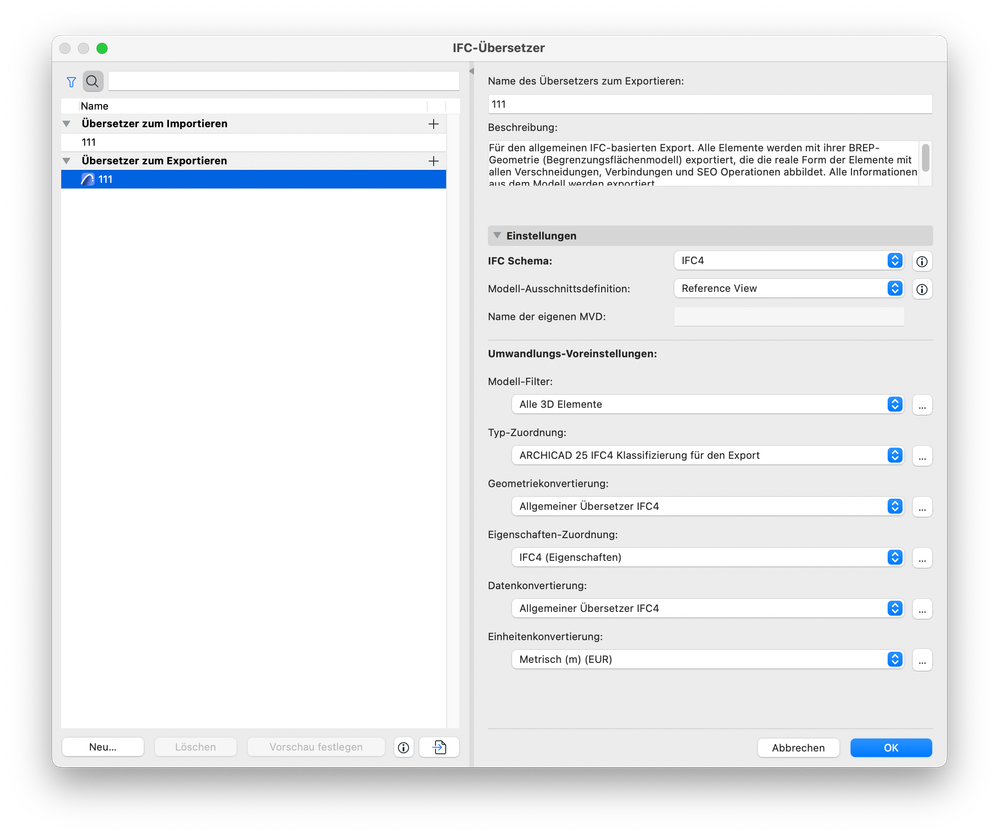Viewport: 999px width, 836px height.
Task: Click the preview icon of export translator 111
Action: (87, 180)
